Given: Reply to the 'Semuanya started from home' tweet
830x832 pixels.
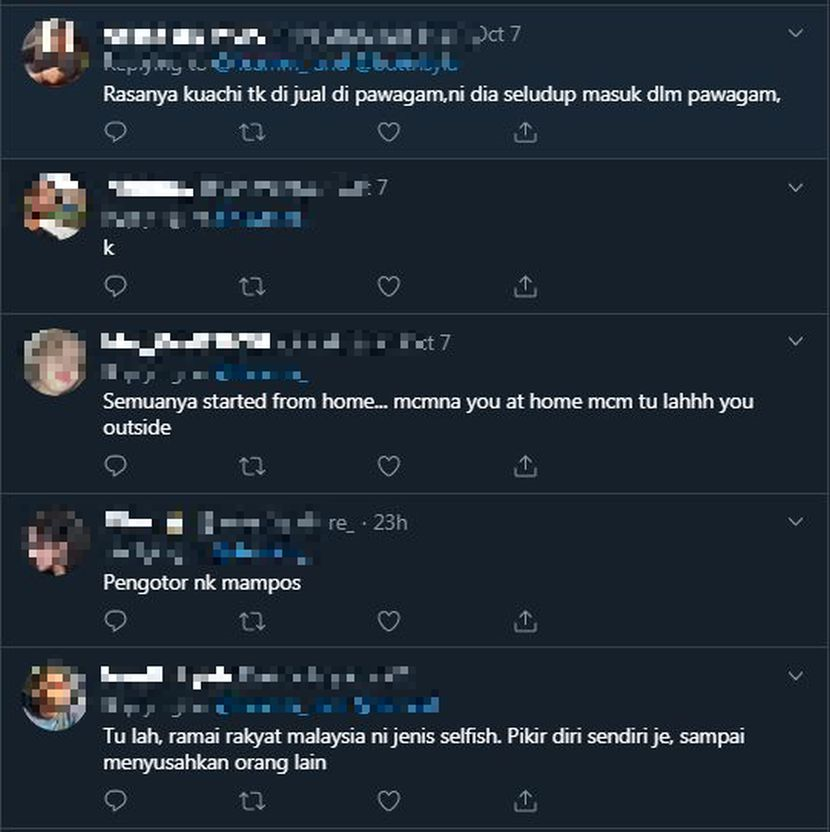Looking at the screenshot, I should point(115,466).
